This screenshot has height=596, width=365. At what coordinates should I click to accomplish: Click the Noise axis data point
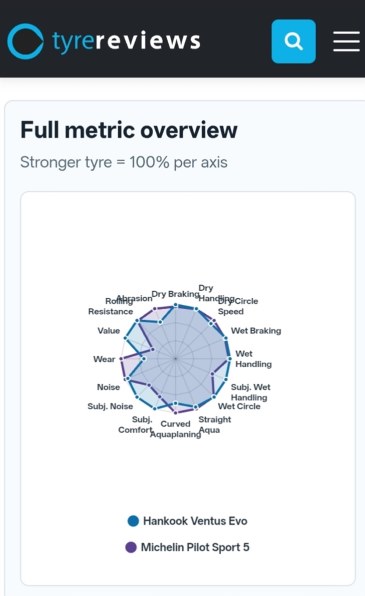(128, 379)
